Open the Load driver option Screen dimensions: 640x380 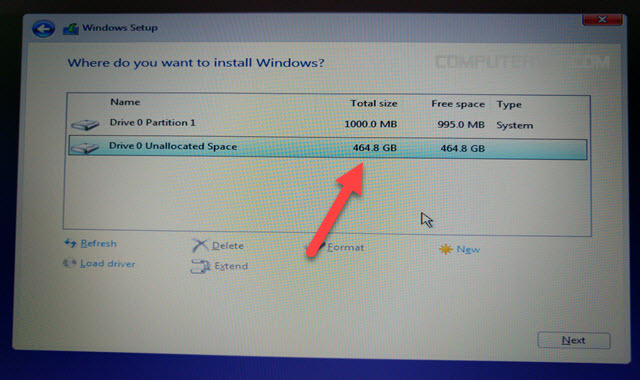(107, 264)
